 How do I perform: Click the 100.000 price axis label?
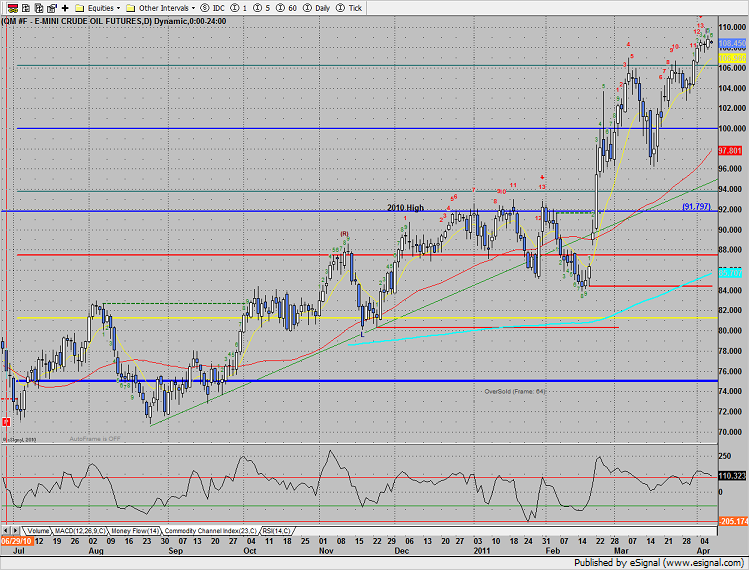[732, 128]
